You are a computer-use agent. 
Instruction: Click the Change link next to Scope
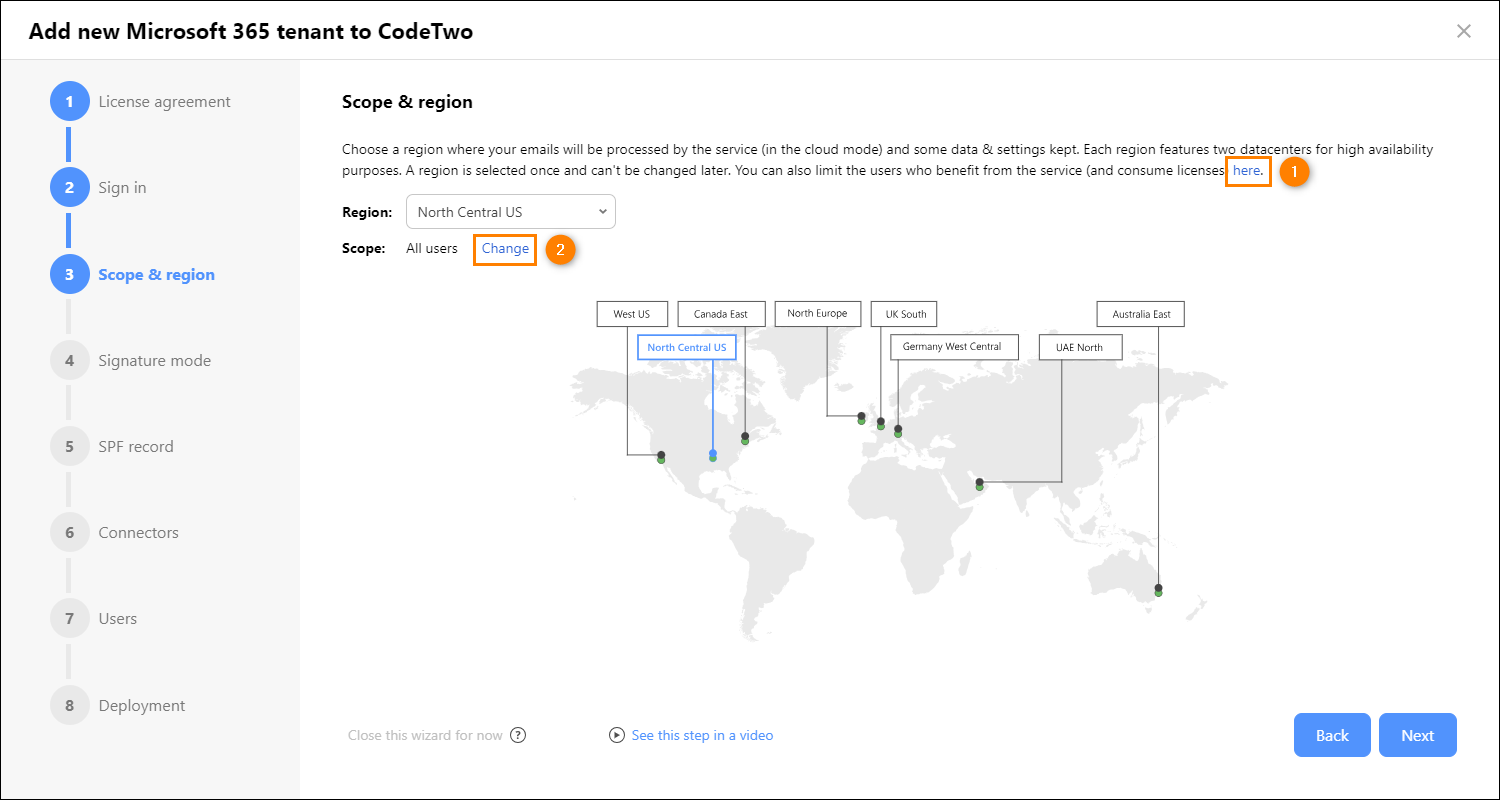505,248
